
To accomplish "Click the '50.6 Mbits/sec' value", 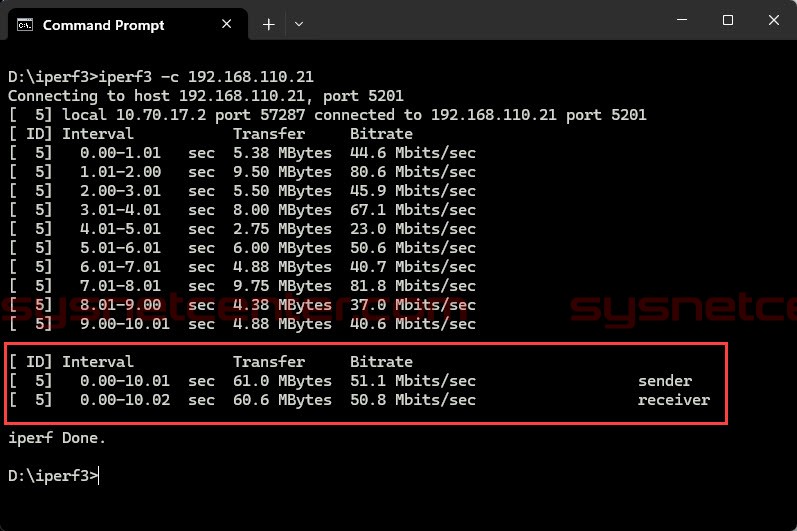I will 413,248.
